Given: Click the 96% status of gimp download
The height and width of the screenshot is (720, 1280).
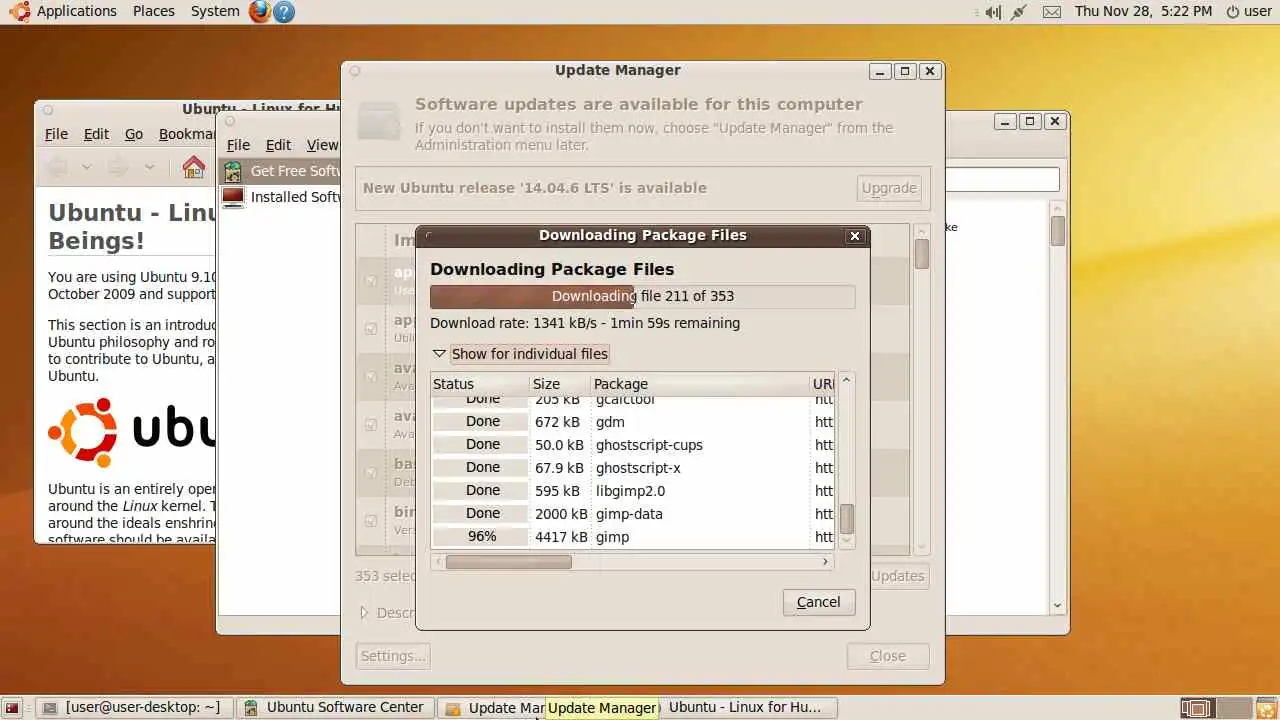Looking at the screenshot, I should click(482, 537).
